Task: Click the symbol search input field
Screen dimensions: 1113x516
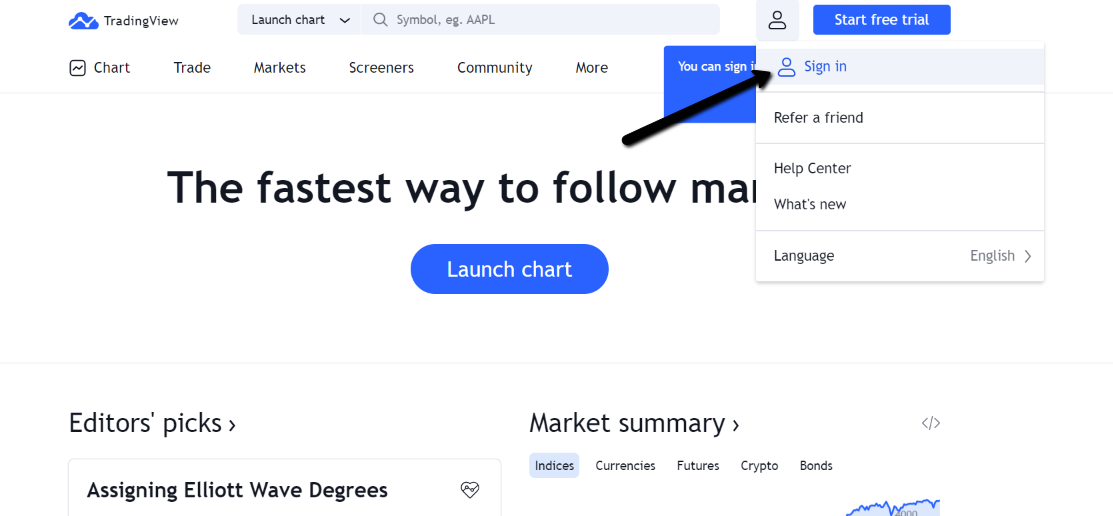Action: (x=550, y=20)
